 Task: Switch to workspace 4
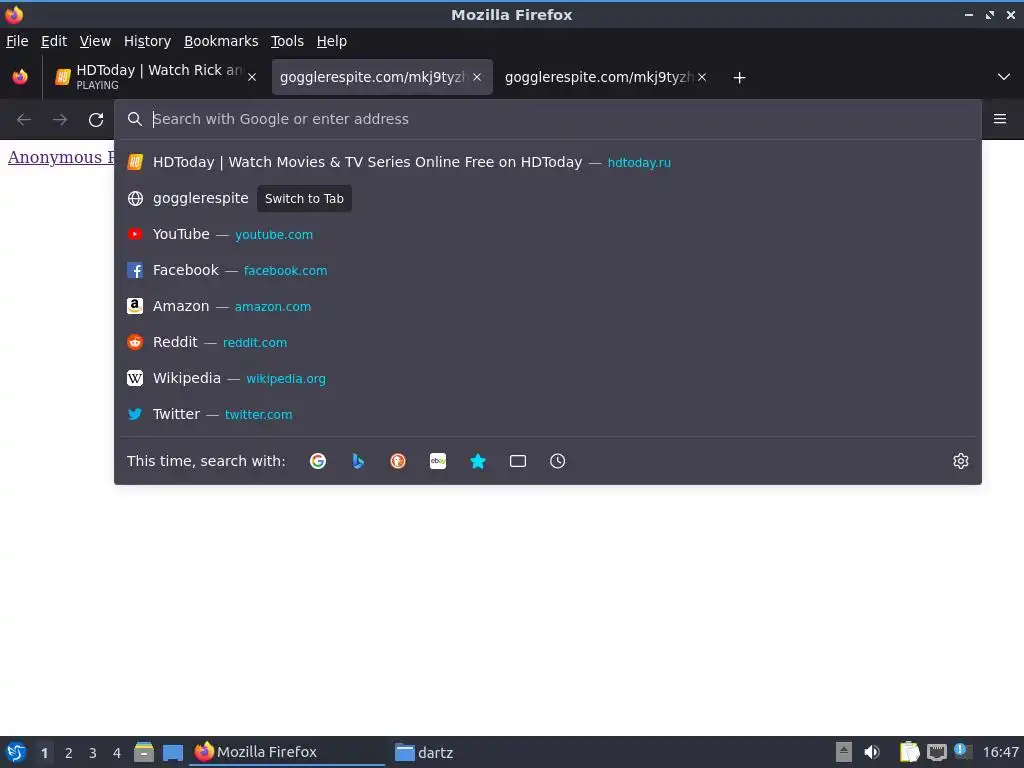117,753
